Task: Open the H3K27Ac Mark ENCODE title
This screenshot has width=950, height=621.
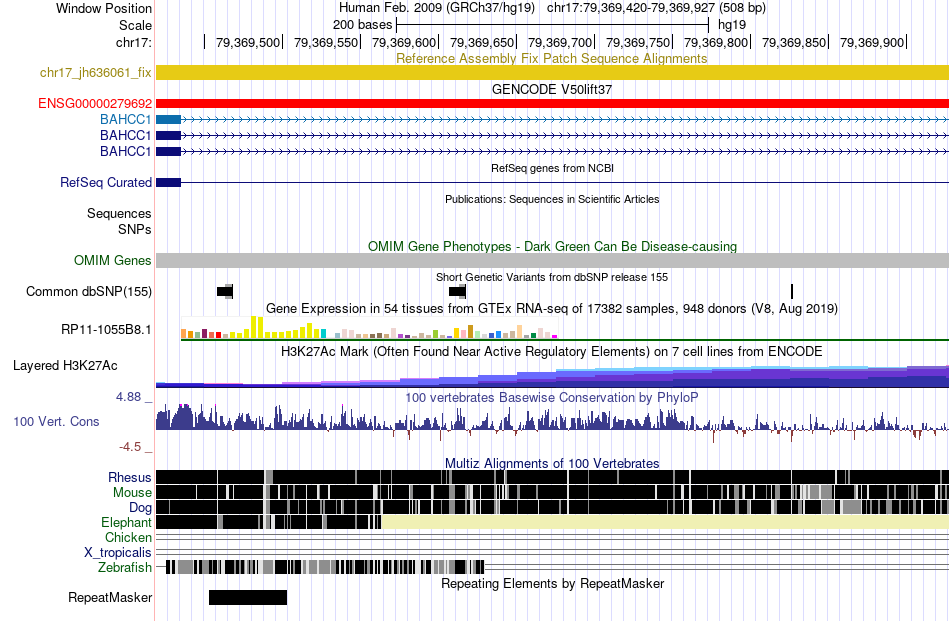Action: click(552, 352)
